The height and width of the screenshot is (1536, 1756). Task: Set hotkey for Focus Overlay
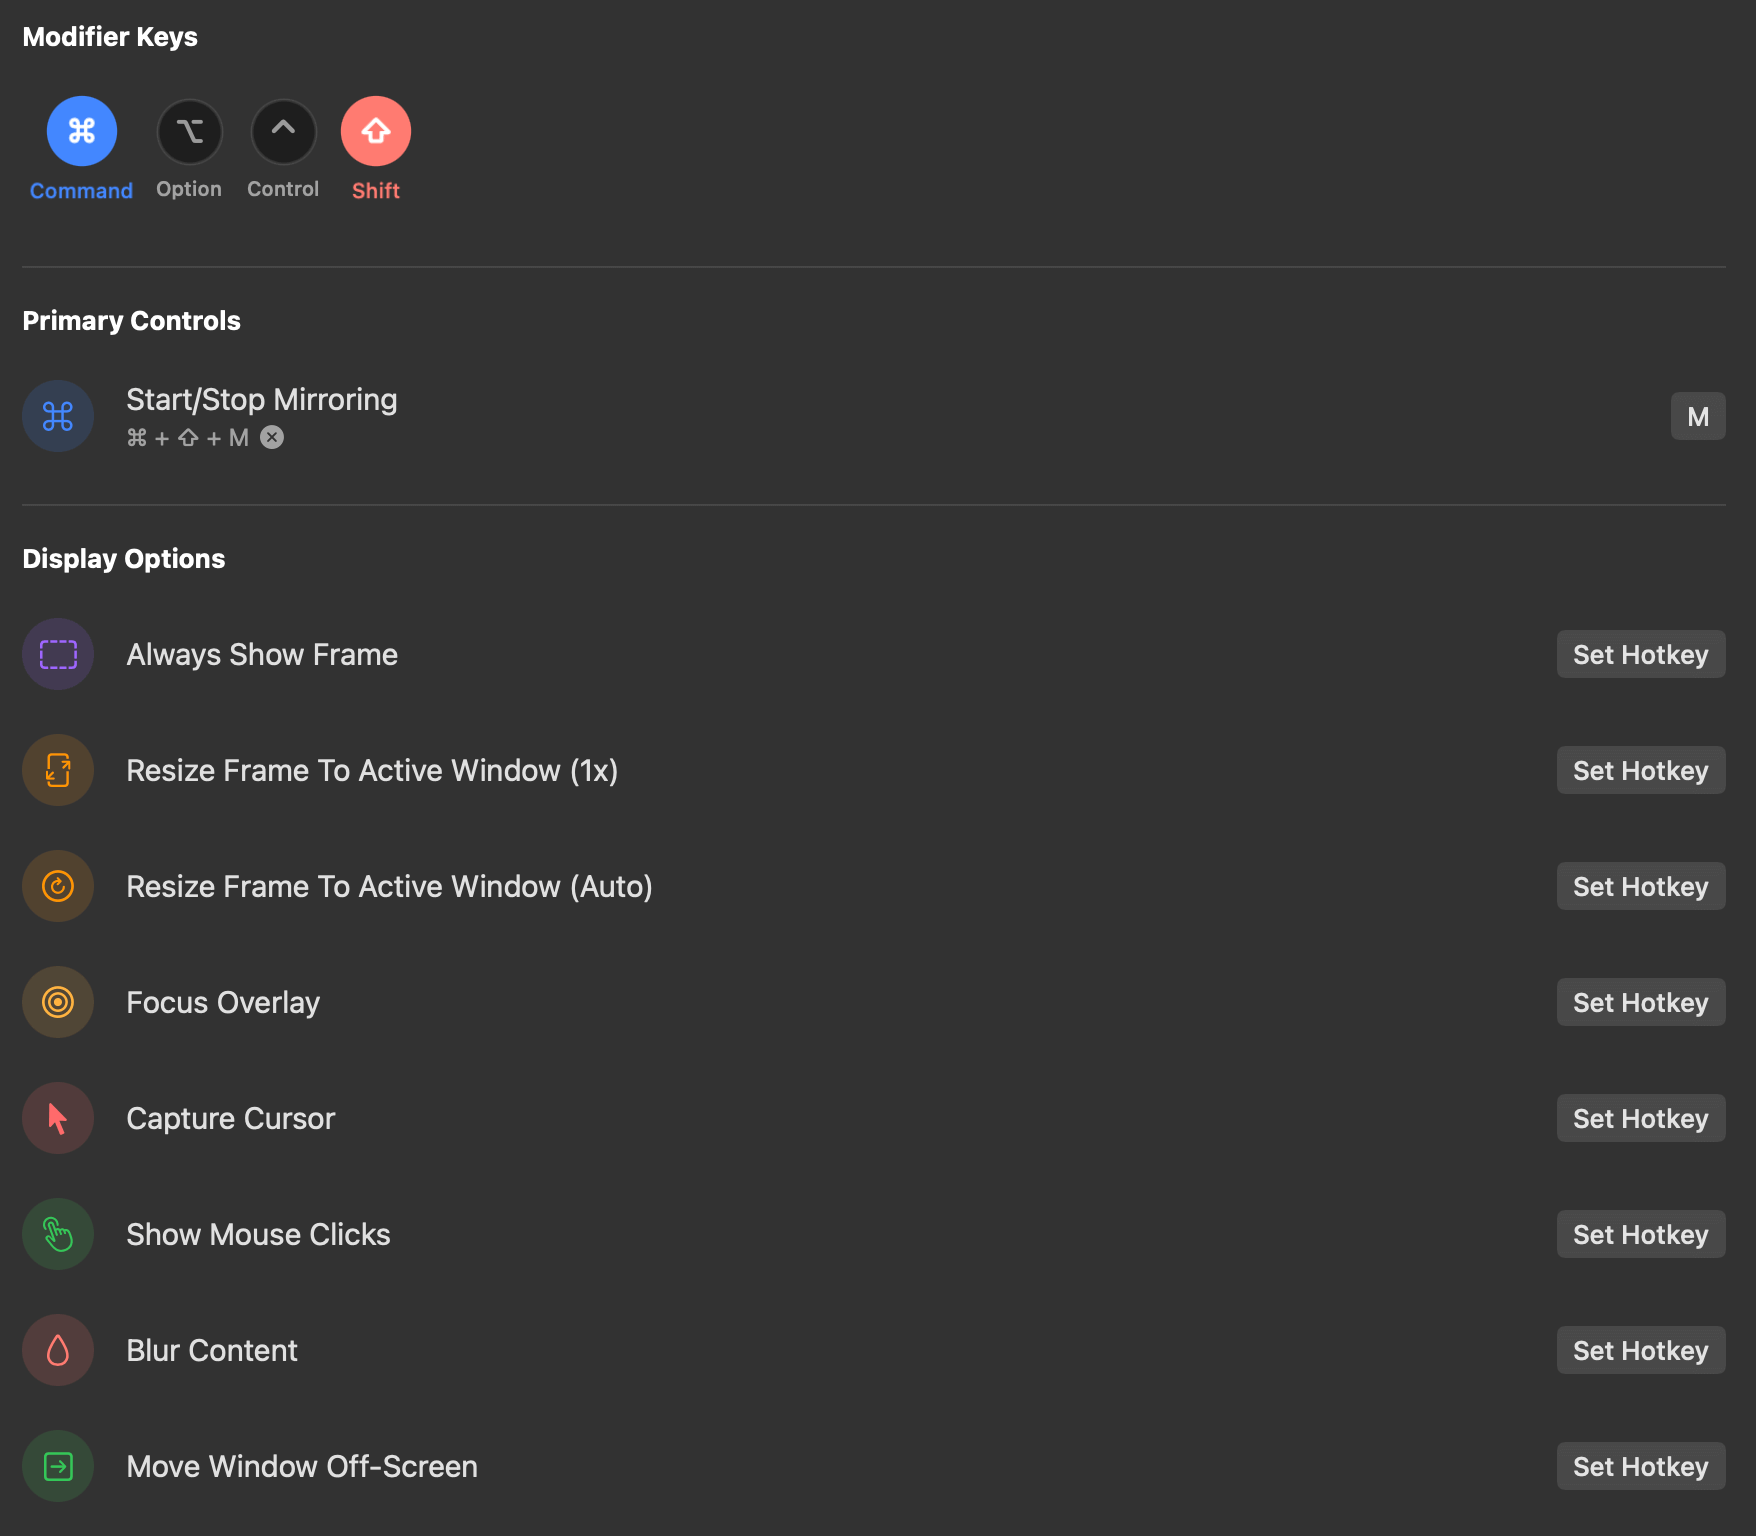tap(1640, 1002)
